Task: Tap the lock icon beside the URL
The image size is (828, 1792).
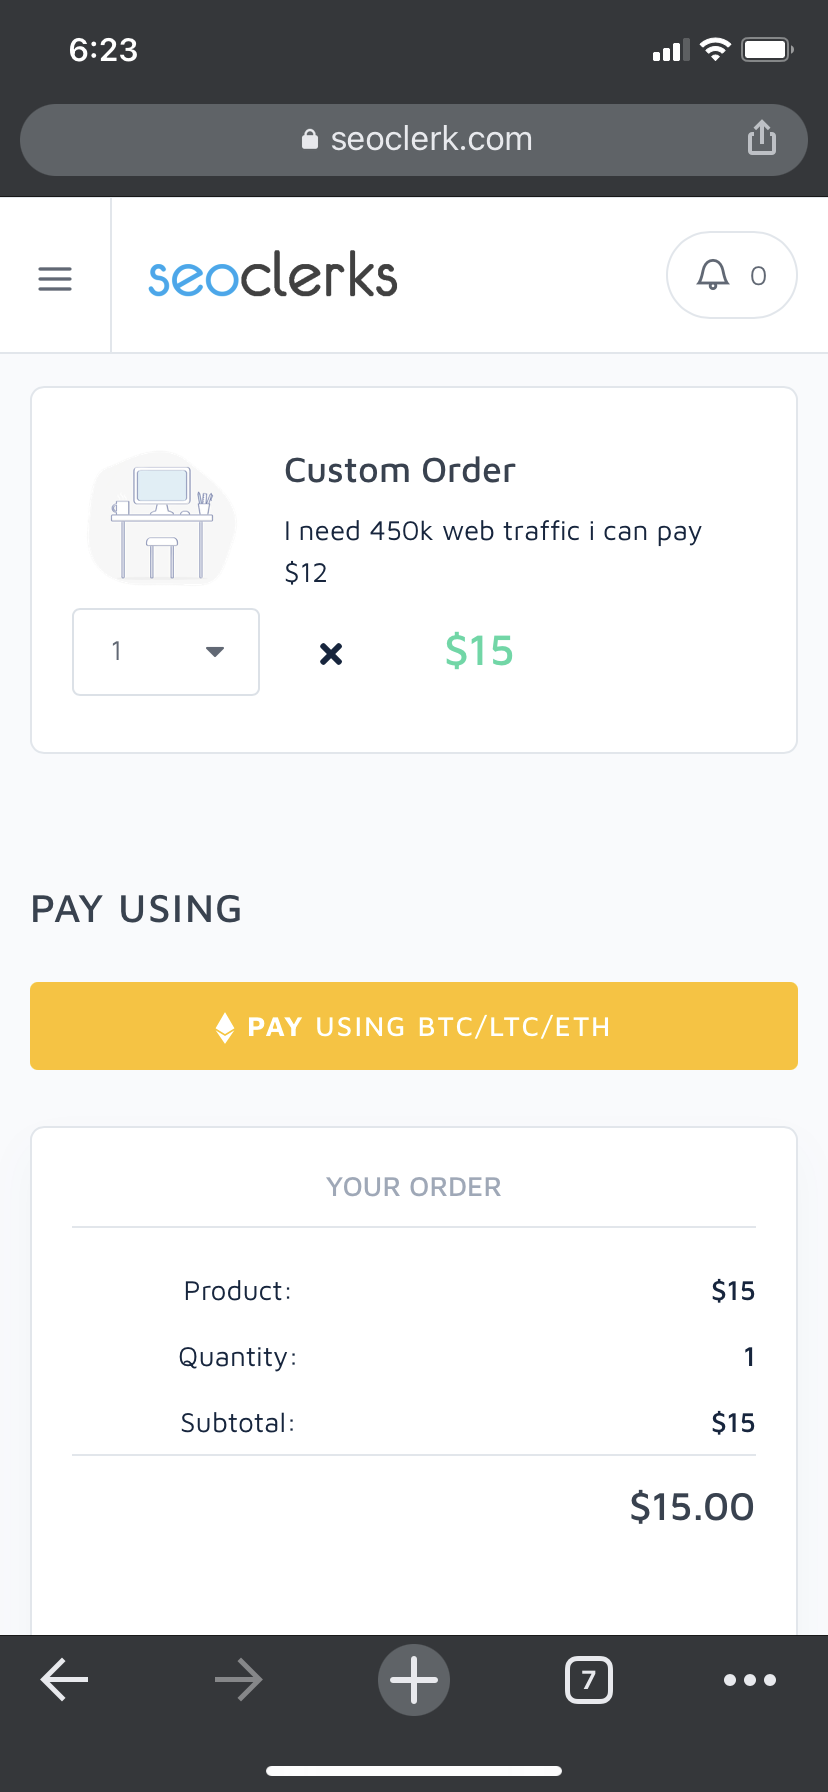Action: click(310, 140)
